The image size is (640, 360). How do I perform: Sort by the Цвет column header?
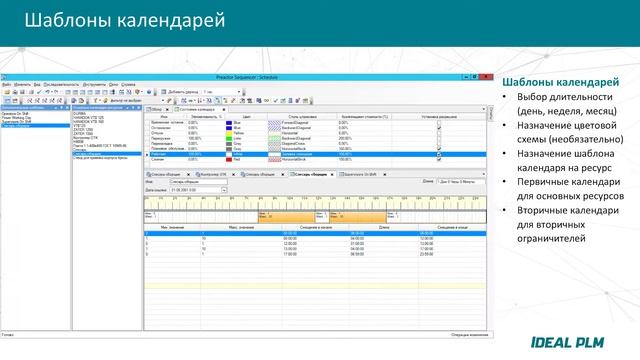[246, 117]
